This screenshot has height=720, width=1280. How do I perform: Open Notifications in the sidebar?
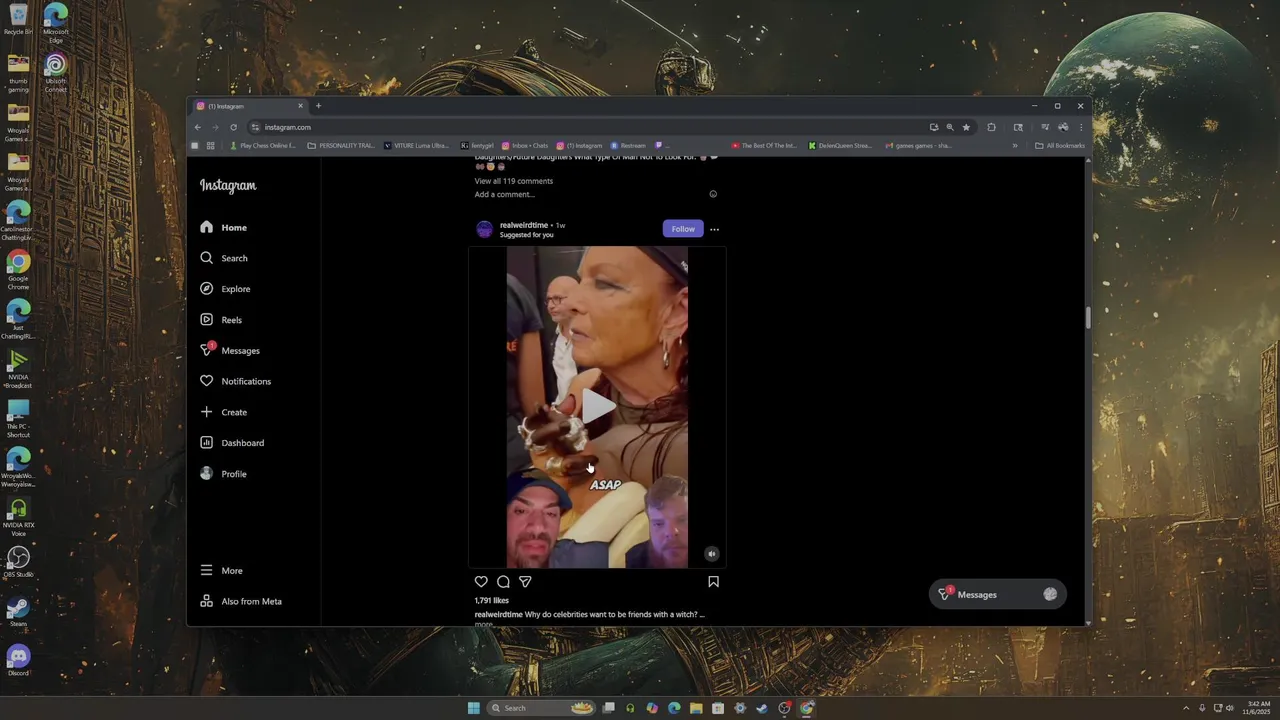[x=236, y=381]
